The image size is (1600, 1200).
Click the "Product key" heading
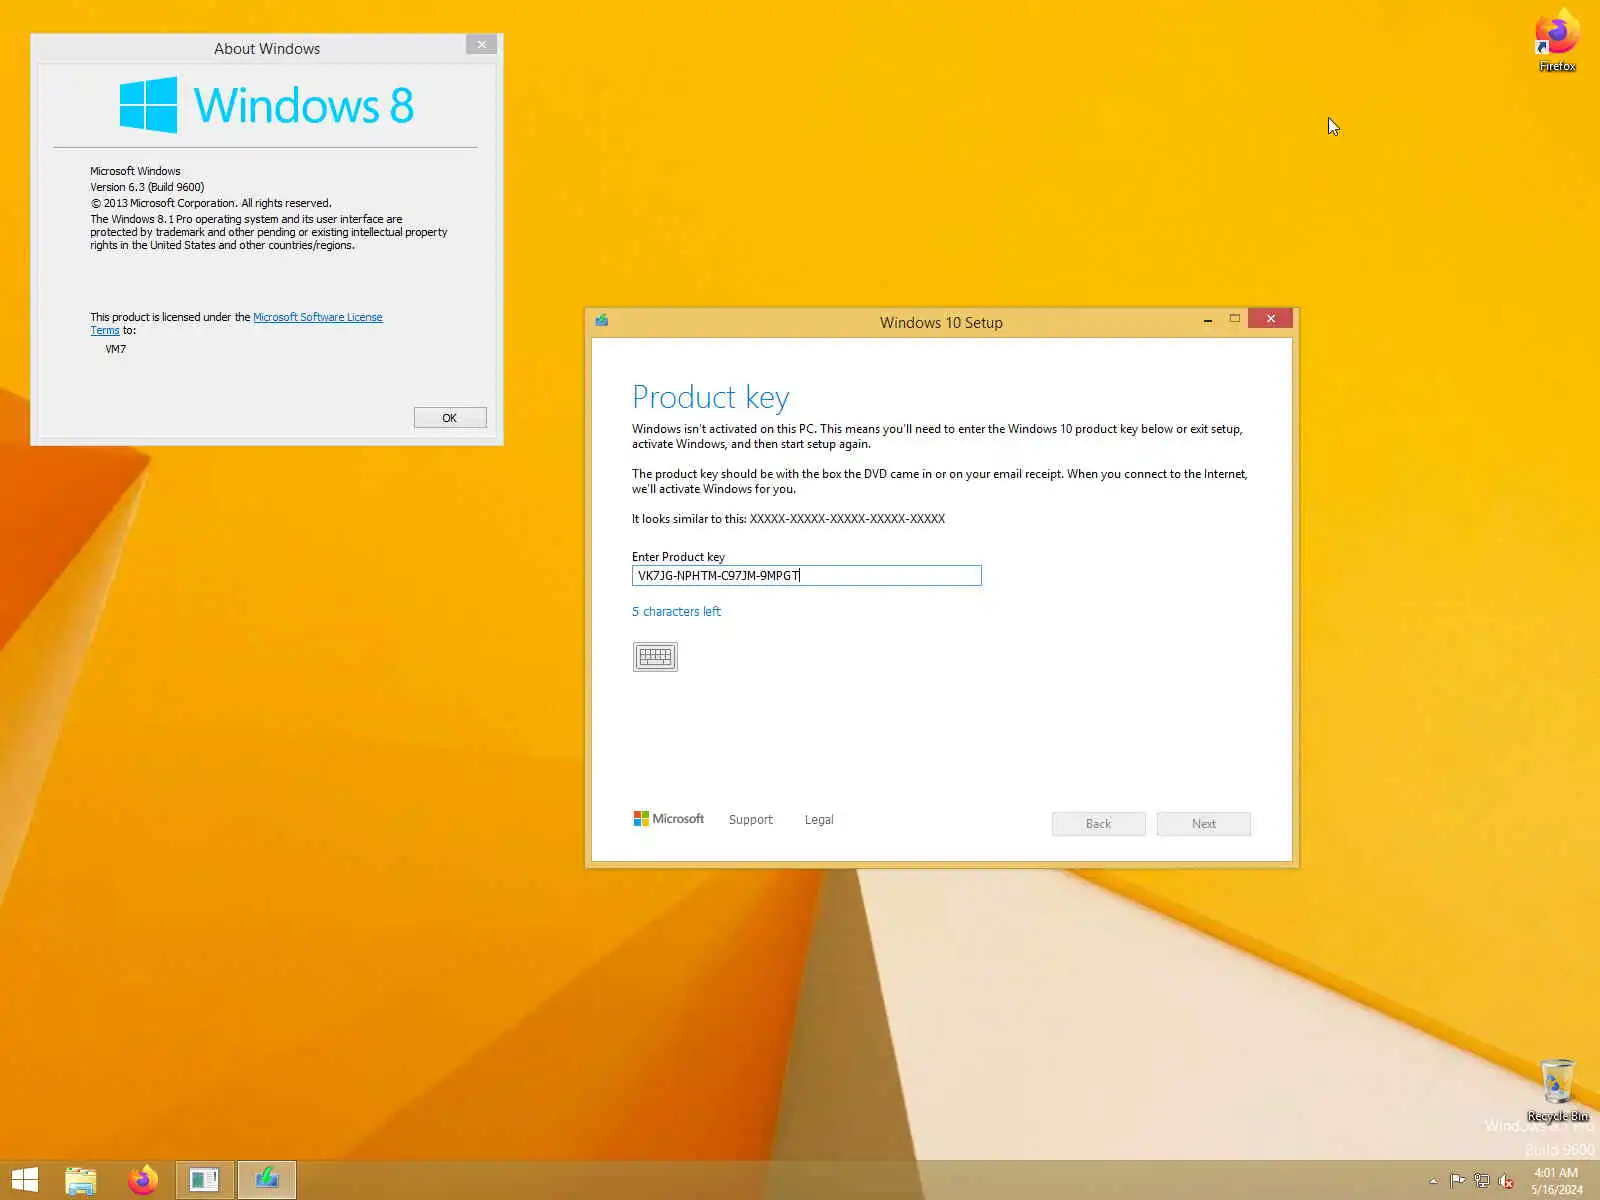(x=711, y=397)
